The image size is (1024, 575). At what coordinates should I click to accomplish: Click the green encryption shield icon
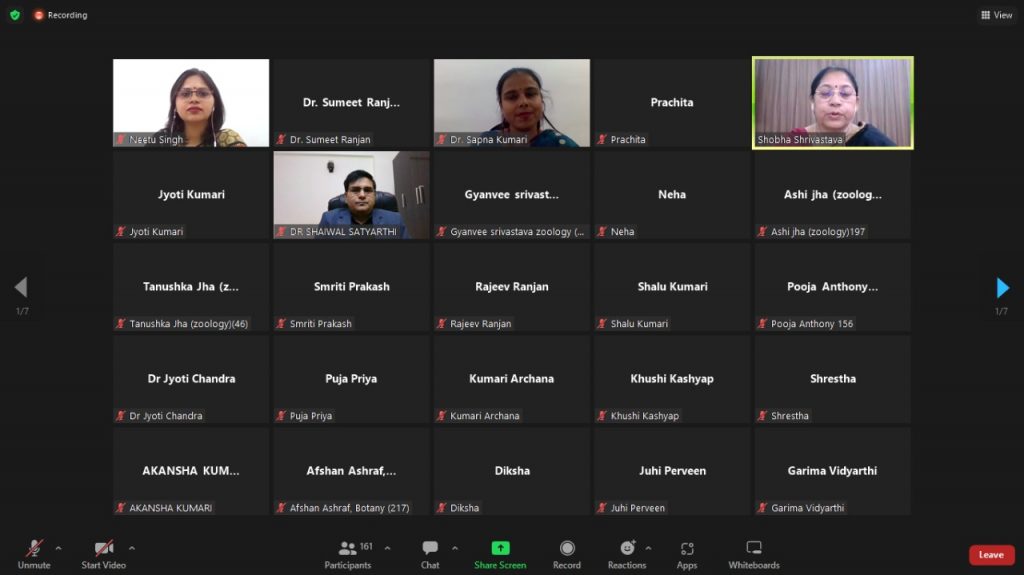click(15, 15)
